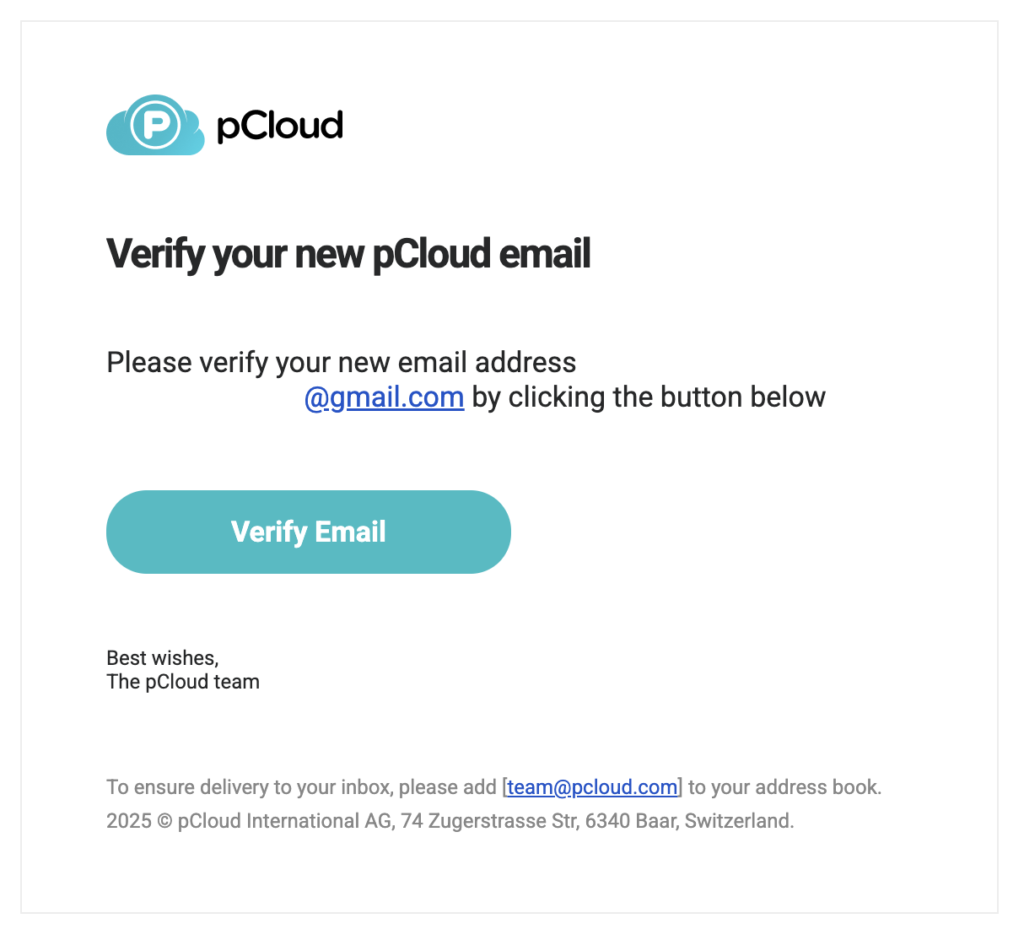Open the @gmail.com email address link
Viewport: 1024px width, 940px height.
pos(384,398)
